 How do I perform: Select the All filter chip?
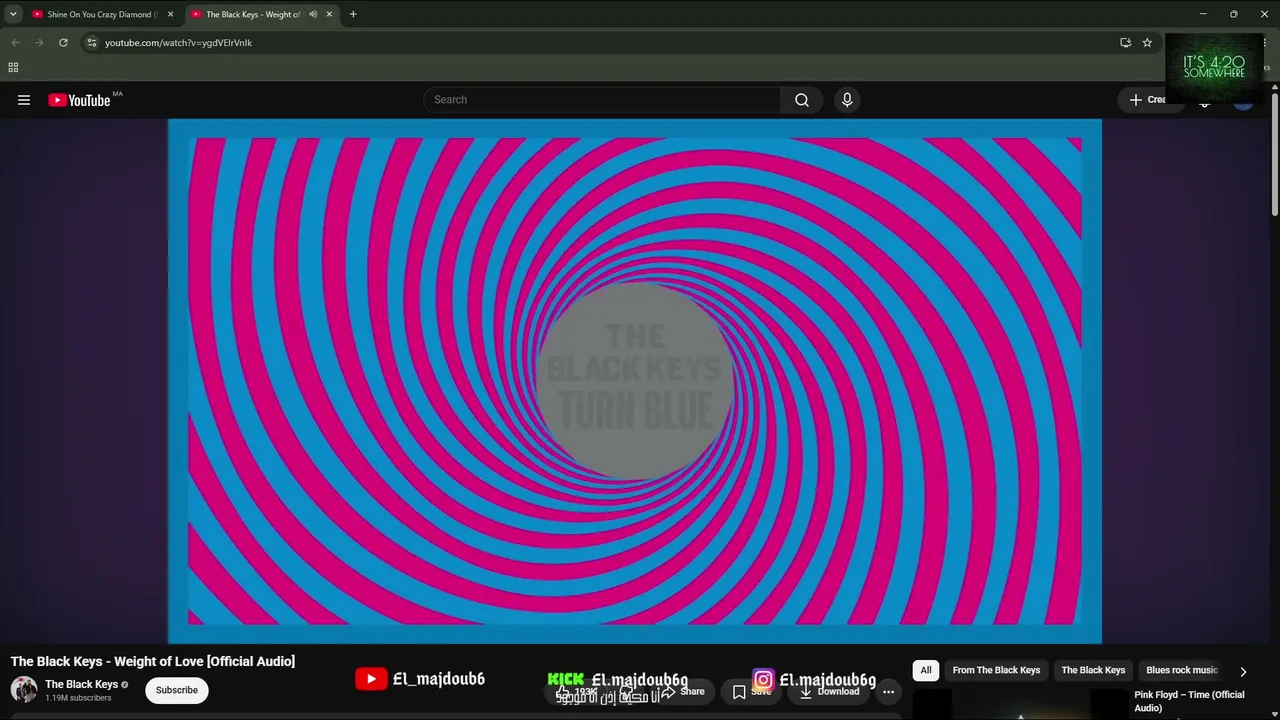[926, 670]
